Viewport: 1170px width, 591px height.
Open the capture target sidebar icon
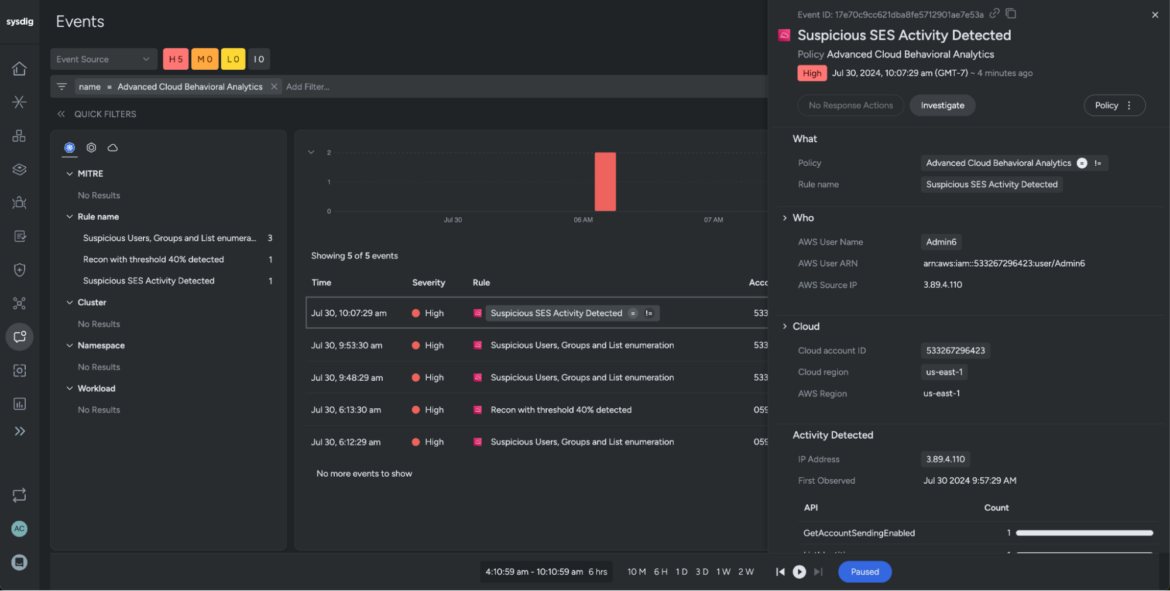tap(19, 371)
